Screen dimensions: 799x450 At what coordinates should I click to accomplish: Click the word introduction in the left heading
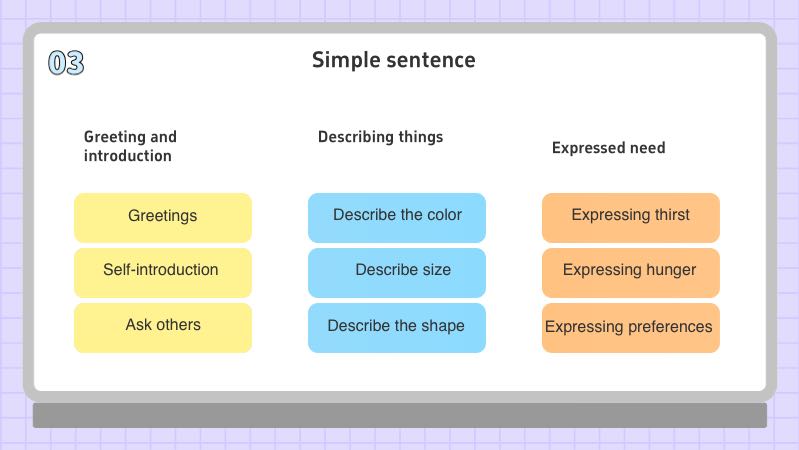(127, 156)
